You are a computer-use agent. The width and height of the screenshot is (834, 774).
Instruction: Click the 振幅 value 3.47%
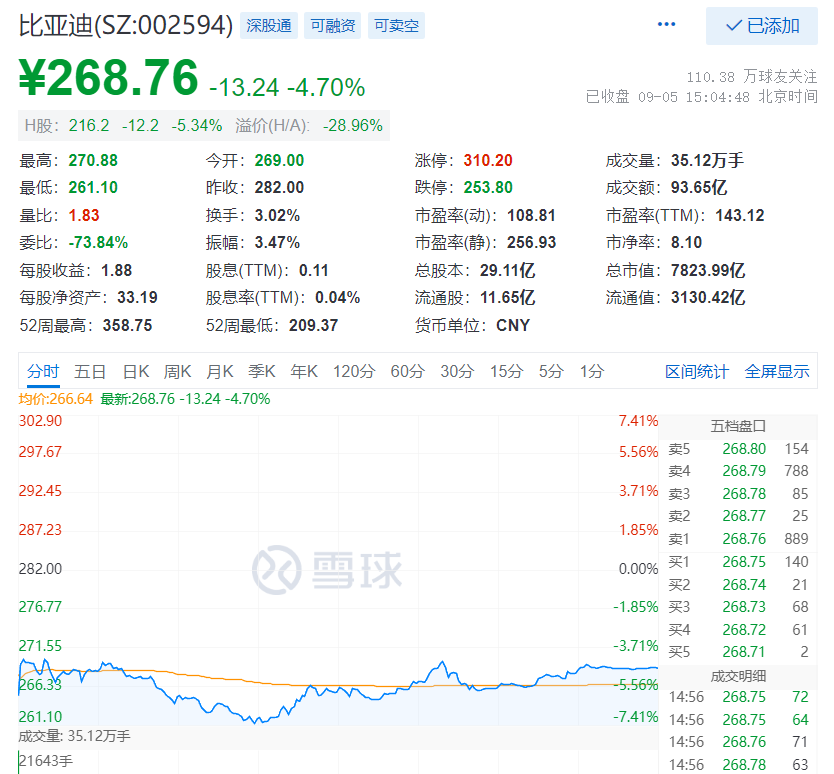coord(277,243)
